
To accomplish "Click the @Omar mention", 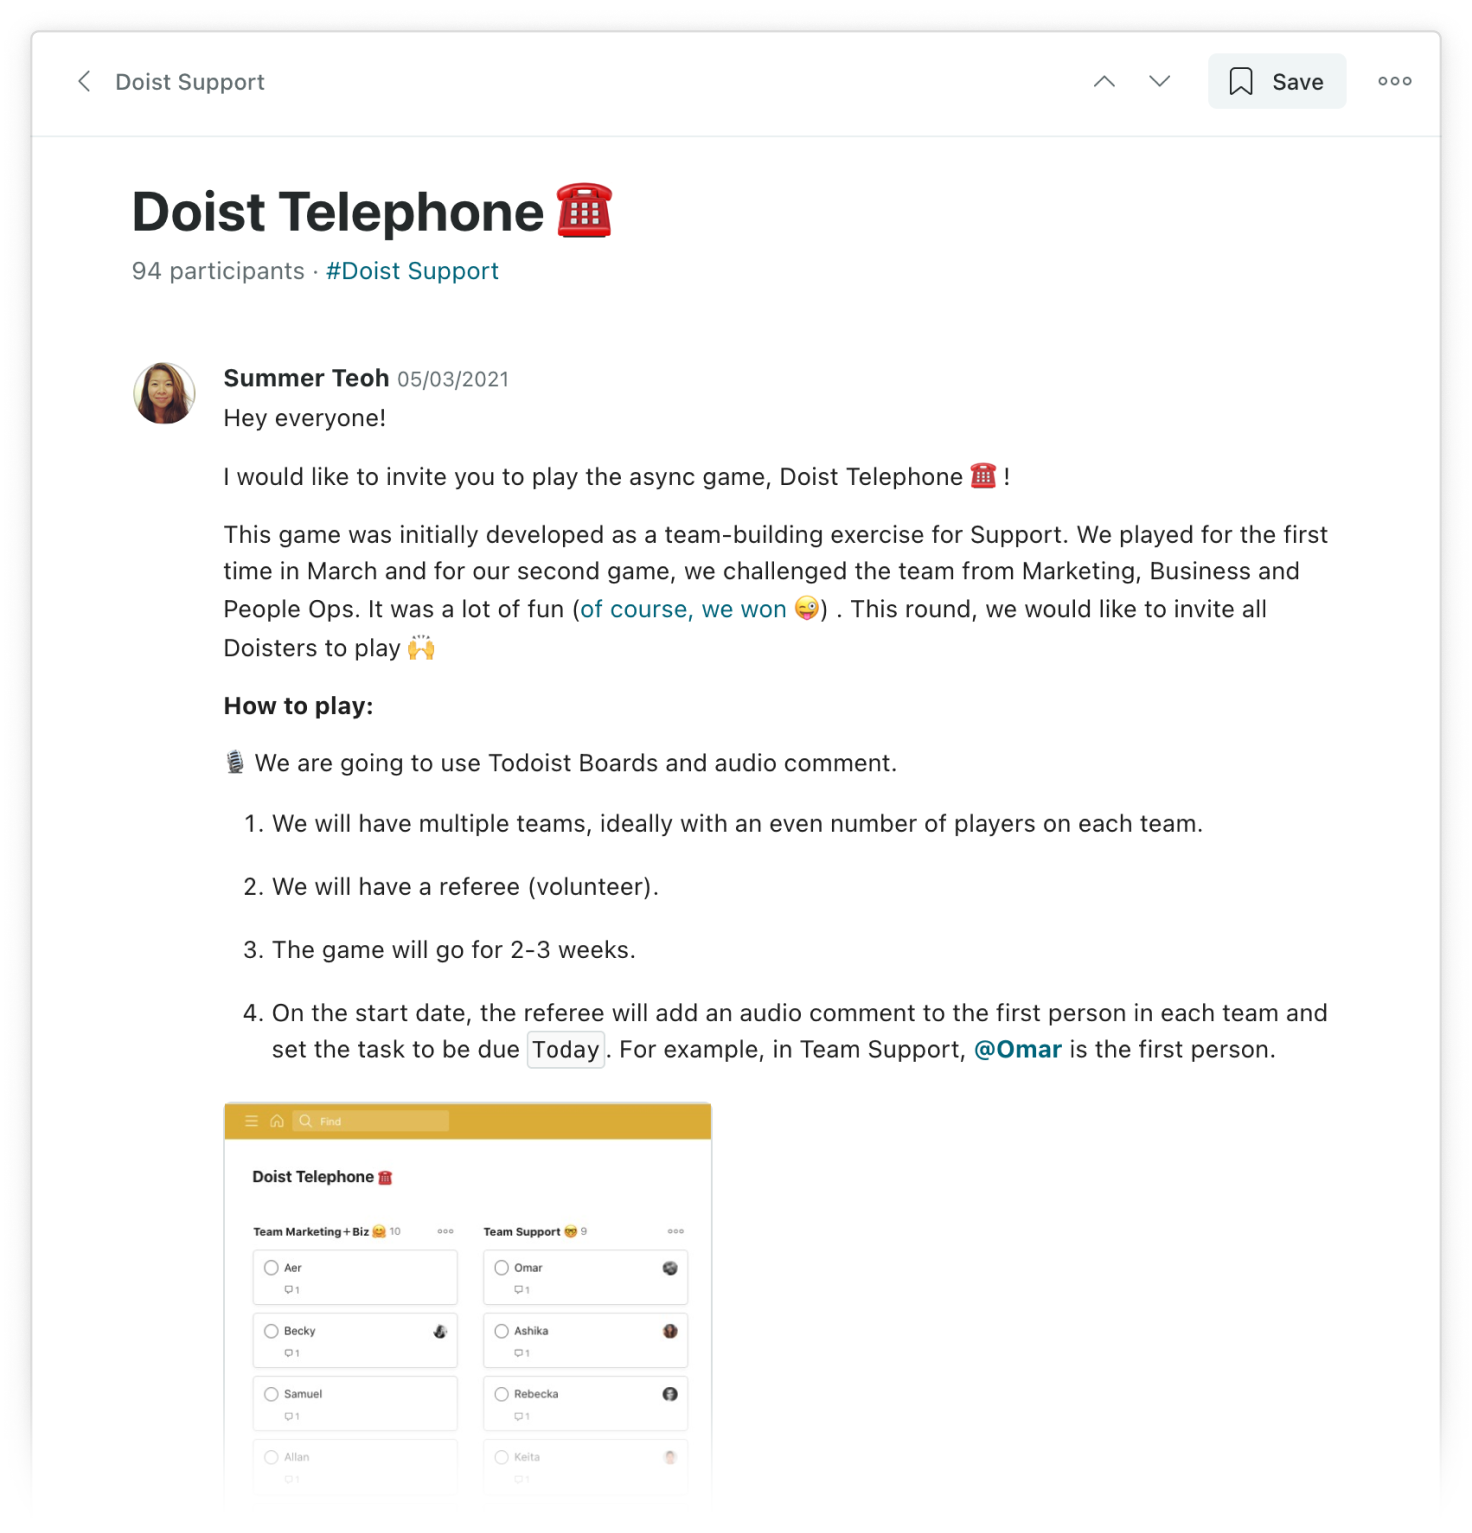I will (1017, 1049).
